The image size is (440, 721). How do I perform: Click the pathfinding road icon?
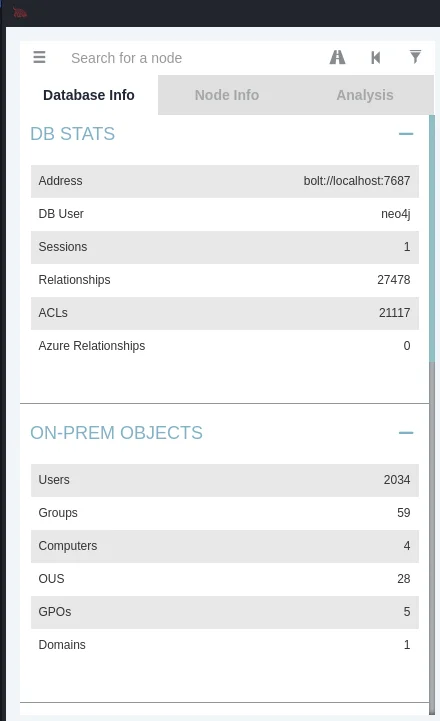click(x=337, y=57)
